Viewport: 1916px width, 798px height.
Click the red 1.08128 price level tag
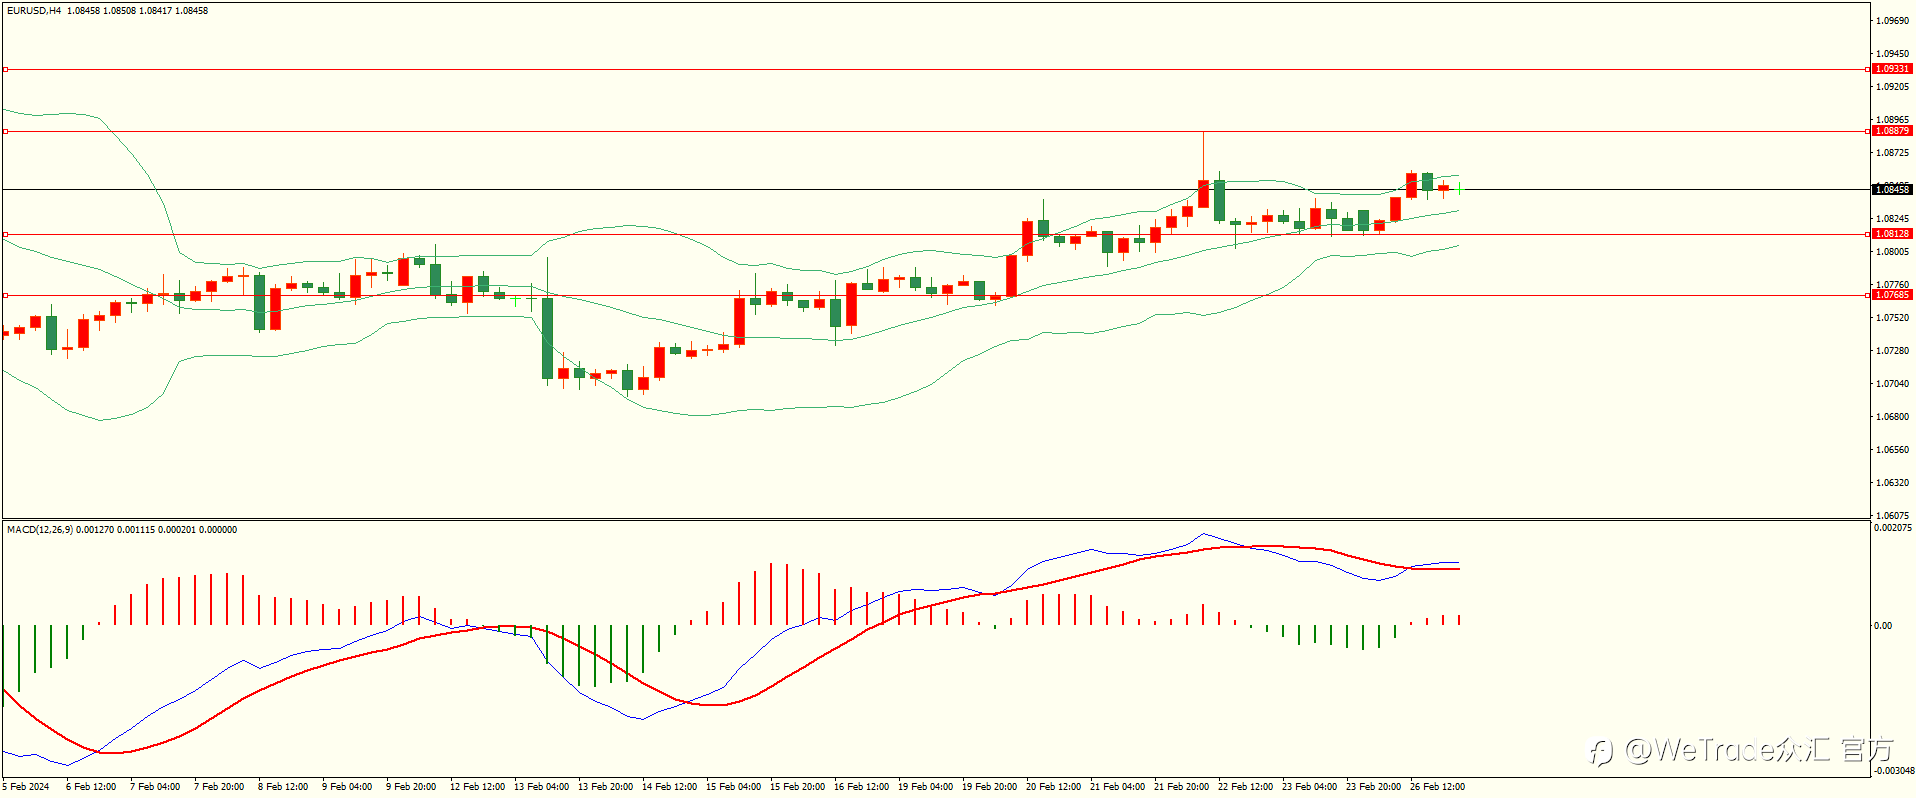tap(1892, 234)
